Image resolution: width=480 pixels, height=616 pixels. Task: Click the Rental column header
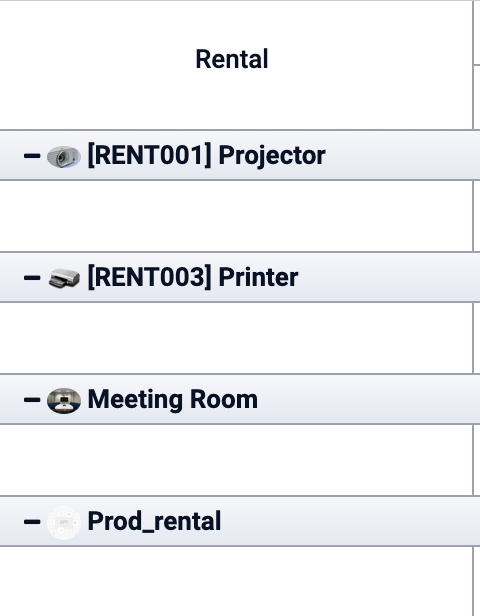pyautogui.click(x=232, y=59)
